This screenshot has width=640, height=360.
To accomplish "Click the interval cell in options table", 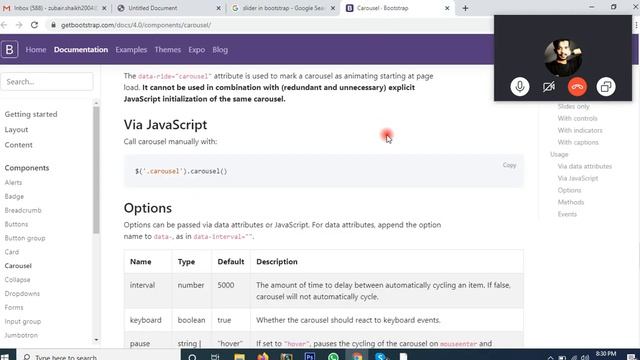I will [x=148, y=291].
